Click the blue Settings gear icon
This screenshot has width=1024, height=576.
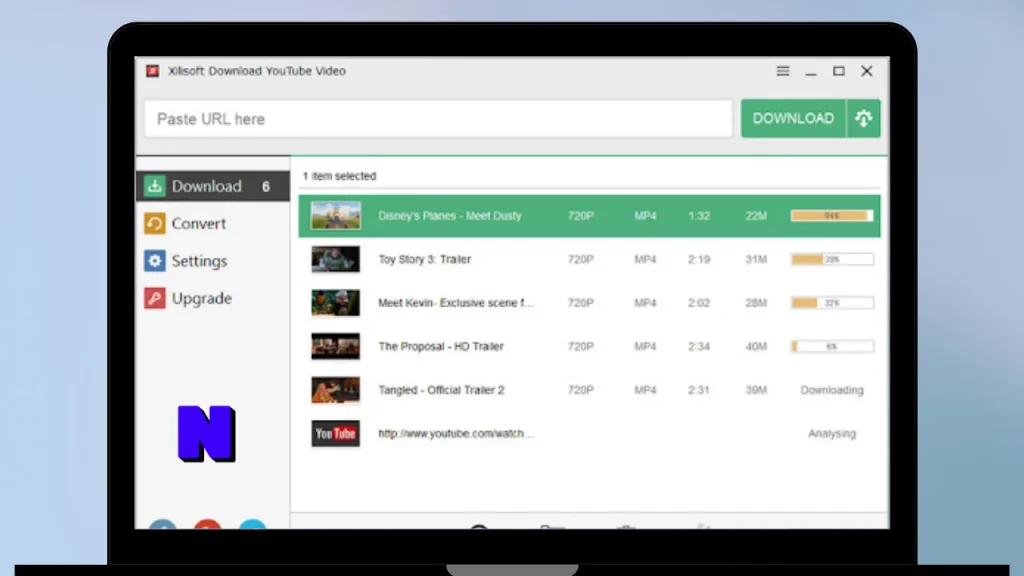click(155, 261)
